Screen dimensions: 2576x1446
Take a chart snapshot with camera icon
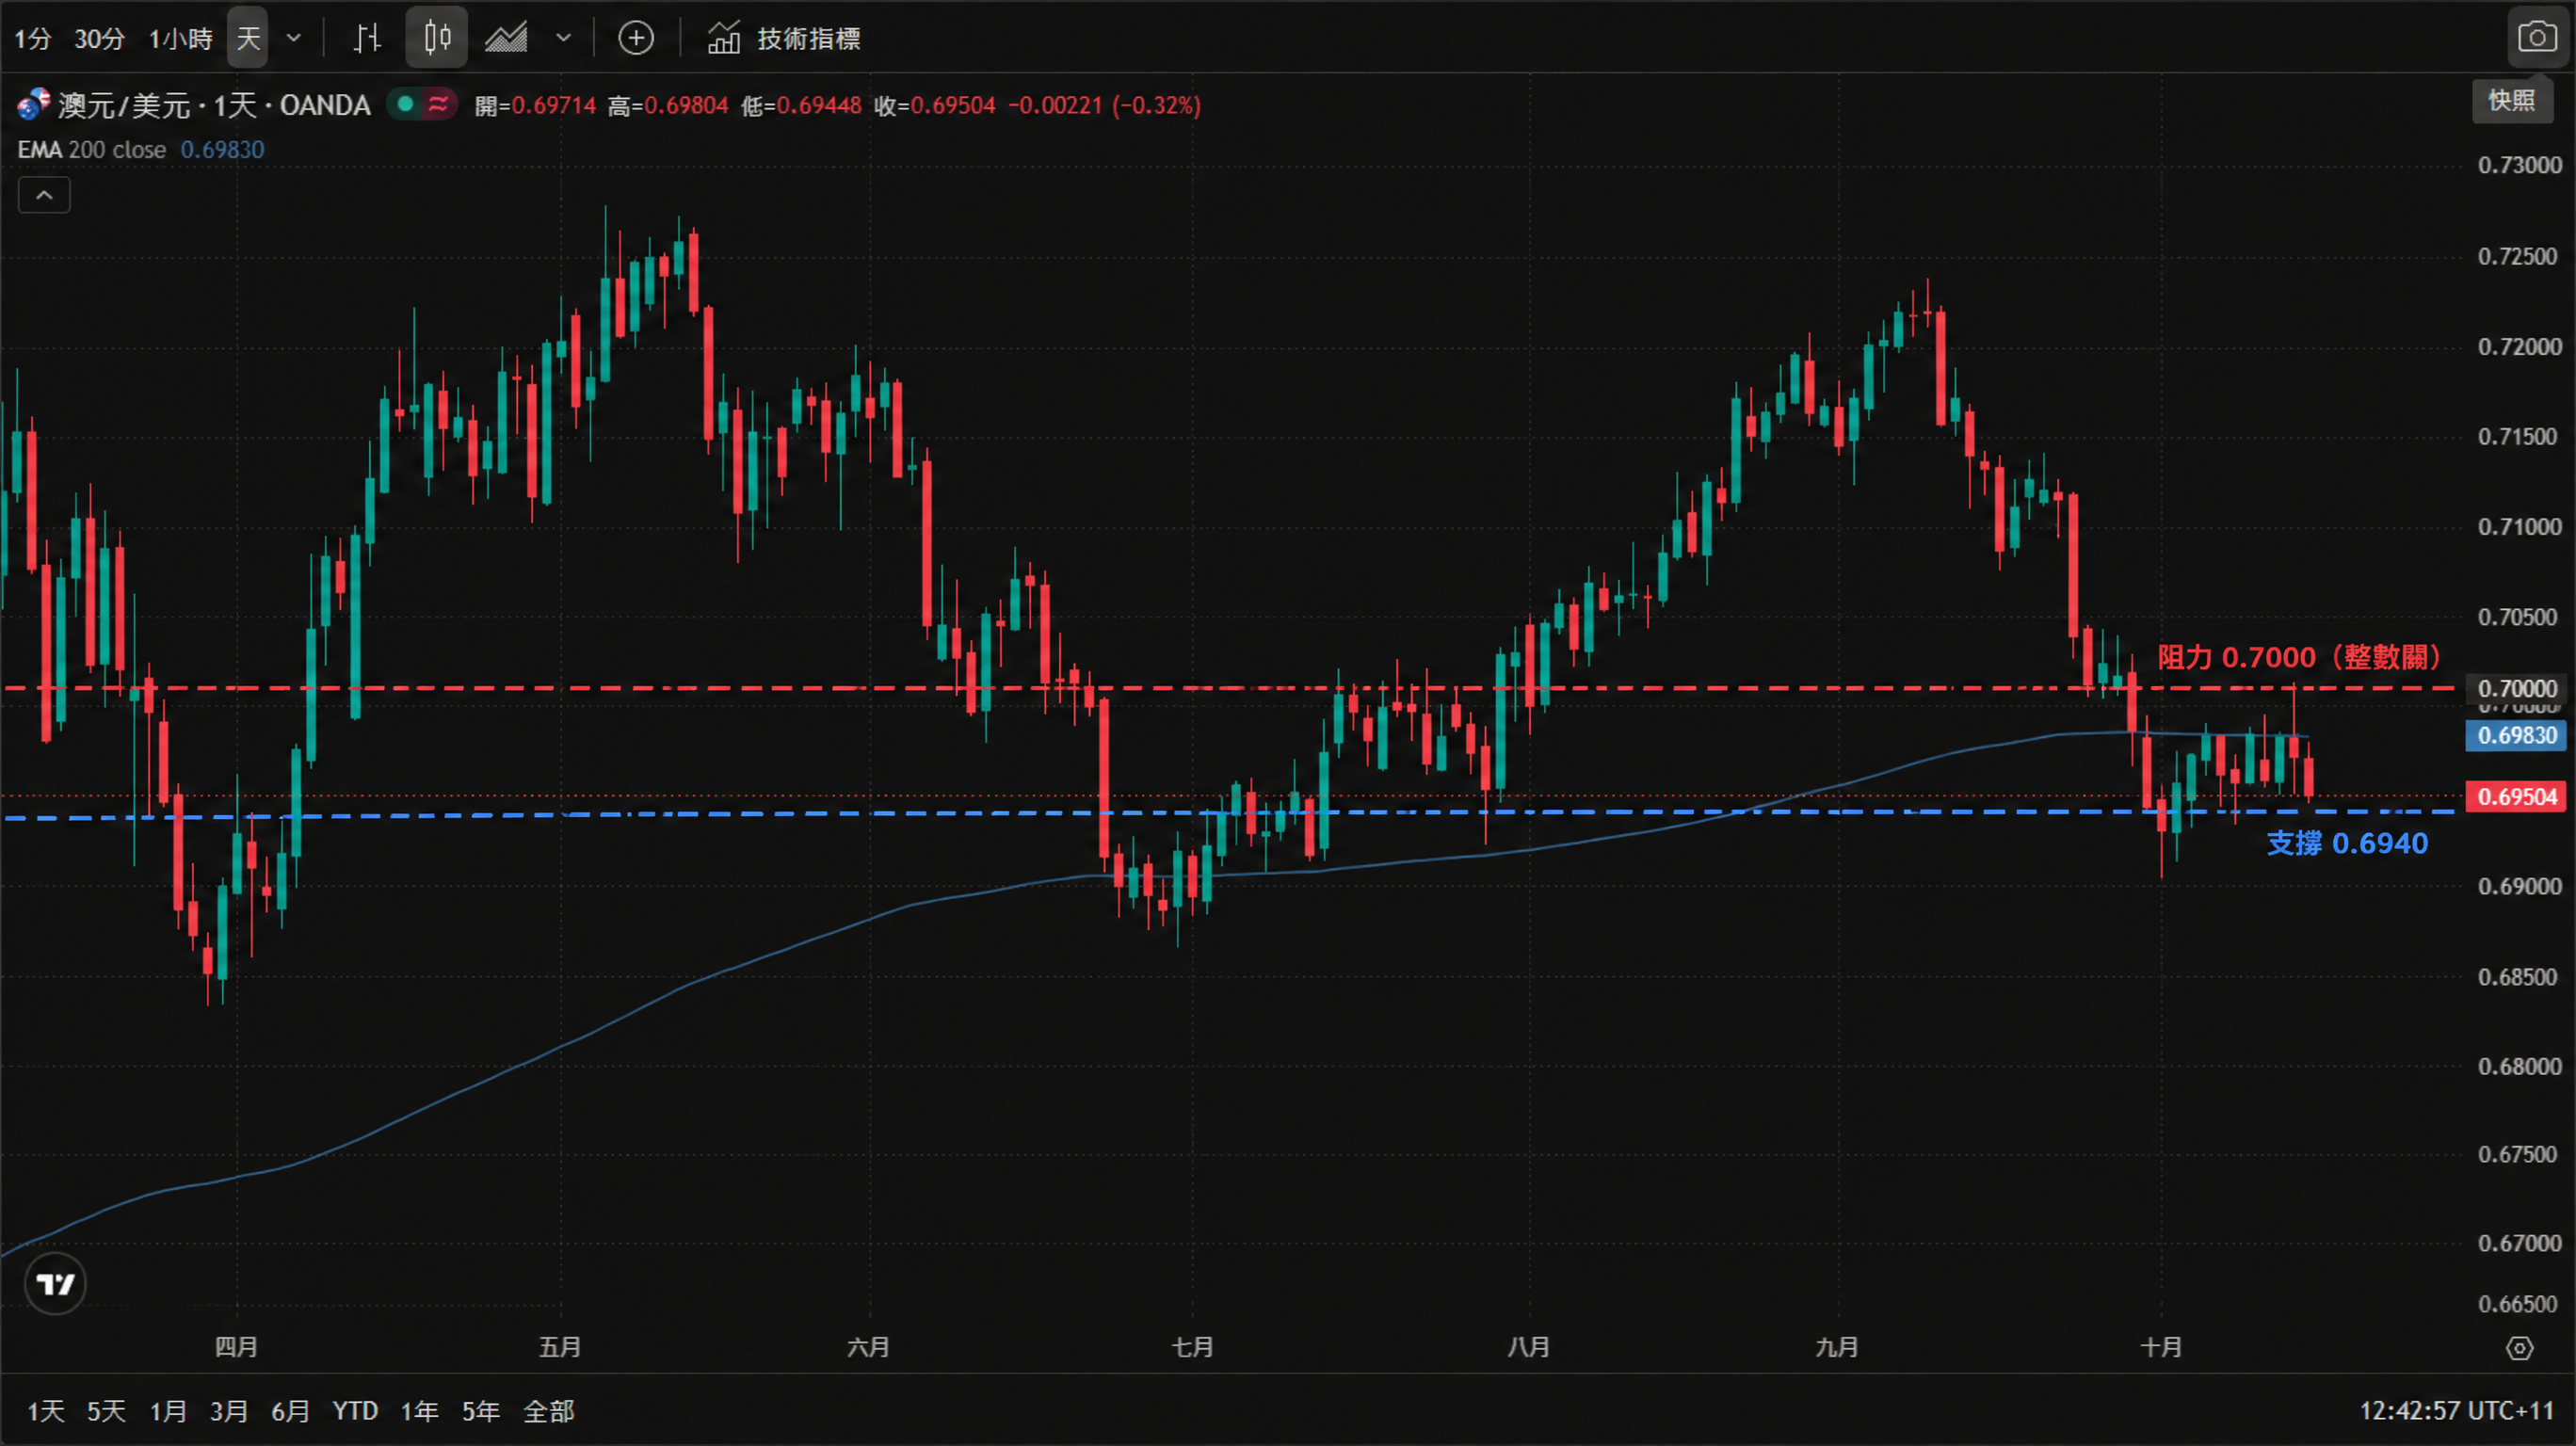pos(2537,38)
